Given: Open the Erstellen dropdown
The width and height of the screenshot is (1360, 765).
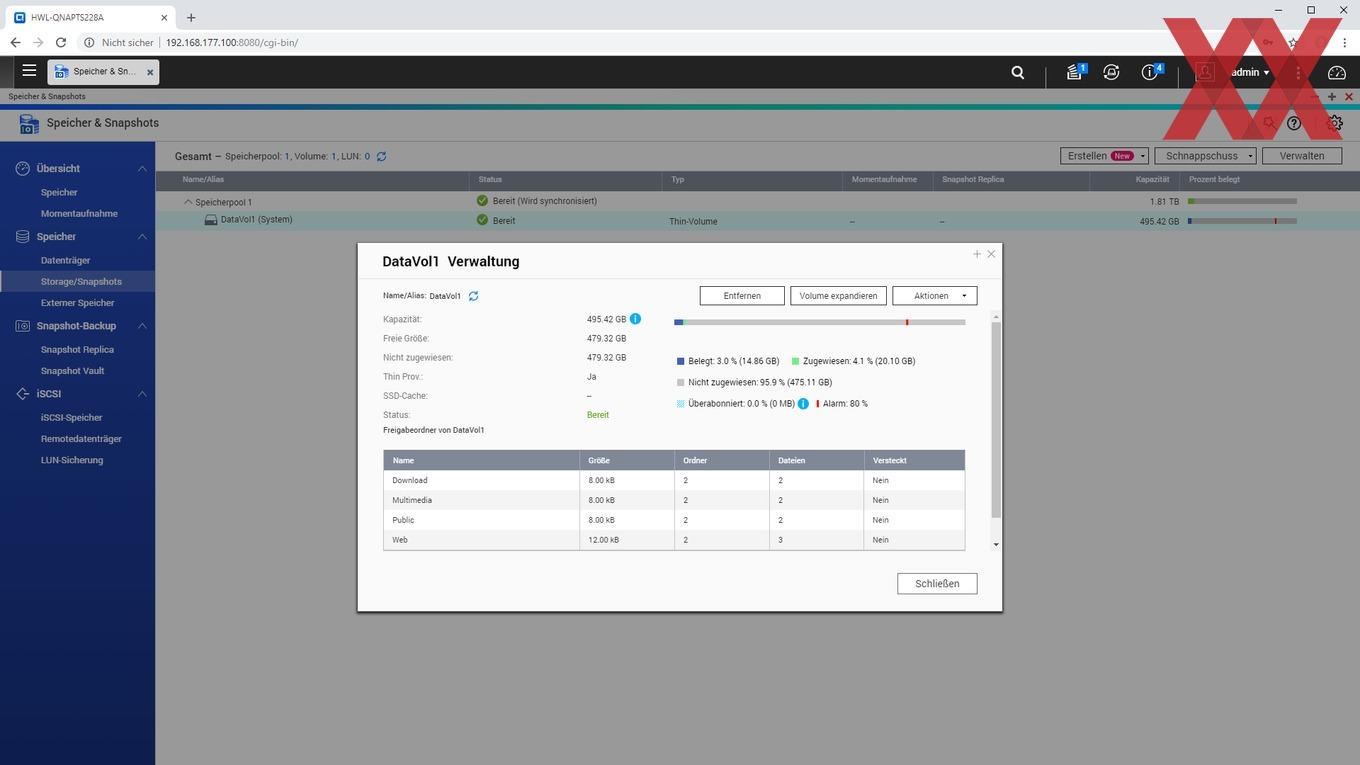Looking at the screenshot, I should click(1104, 156).
